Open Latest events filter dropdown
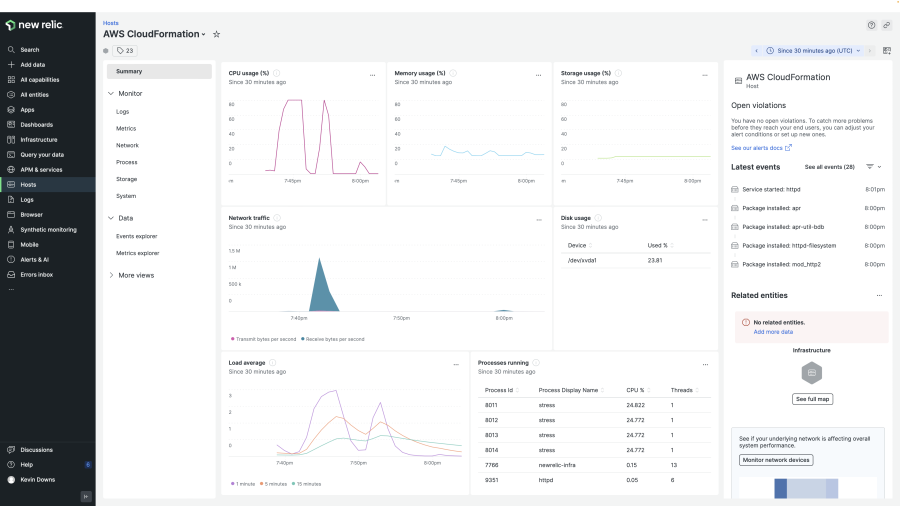The image size is (900, 506). pos(874,167)
